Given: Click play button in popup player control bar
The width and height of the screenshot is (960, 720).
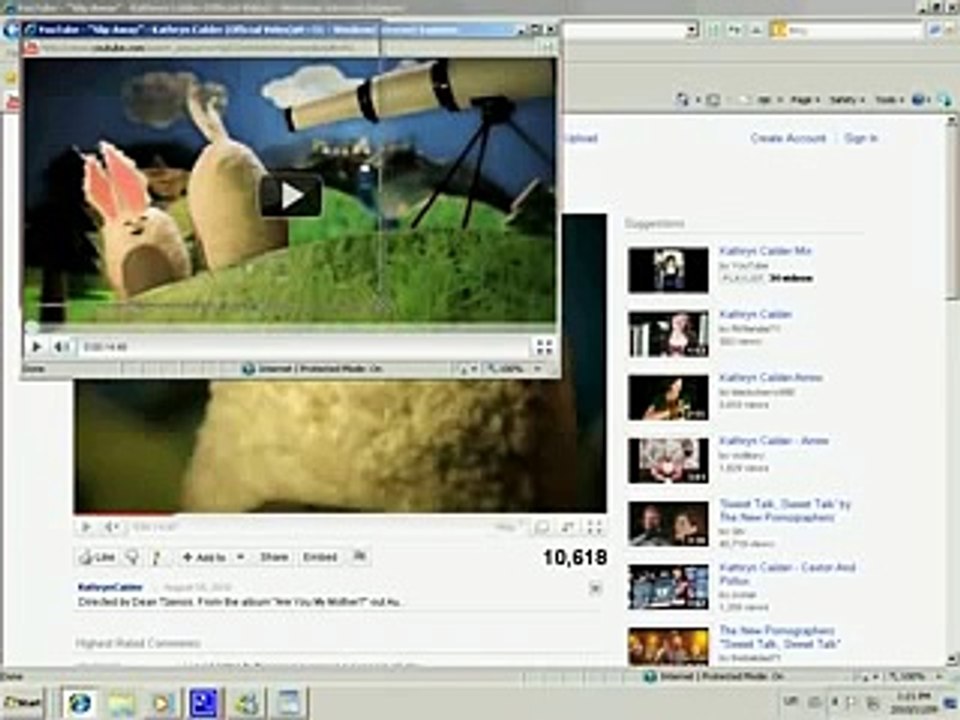Looking at the screenshot, I should click(36, 347).
